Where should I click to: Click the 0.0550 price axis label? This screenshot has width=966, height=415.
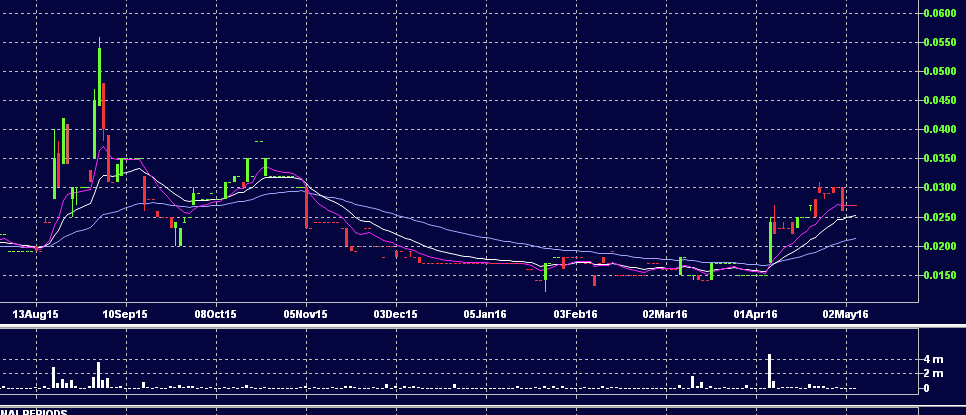coord(940,42)
